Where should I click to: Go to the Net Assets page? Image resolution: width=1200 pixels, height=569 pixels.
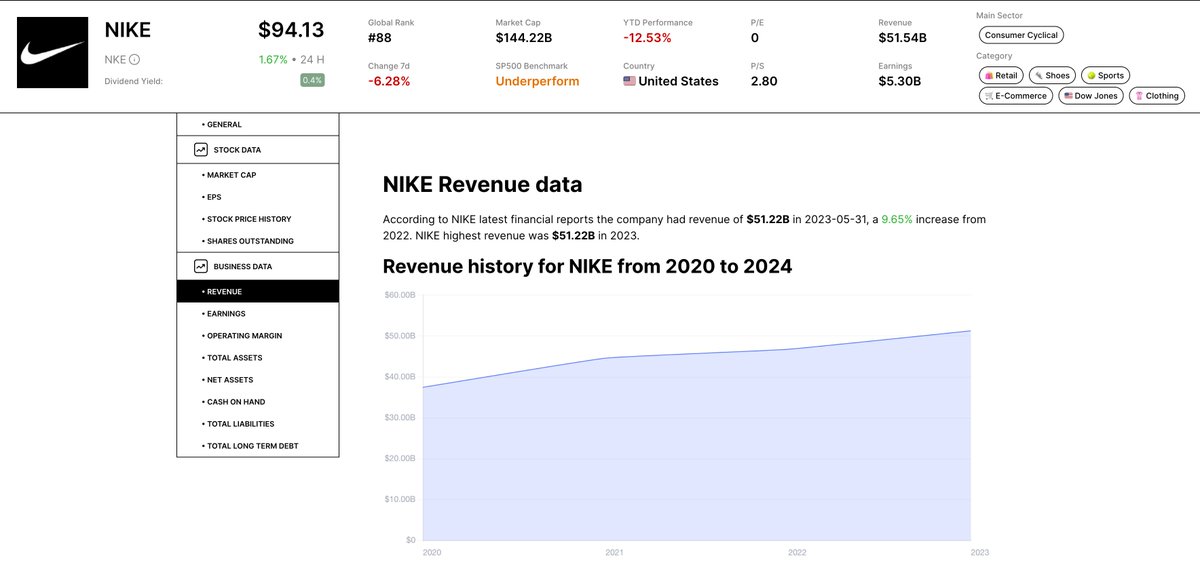coord(258,379)
